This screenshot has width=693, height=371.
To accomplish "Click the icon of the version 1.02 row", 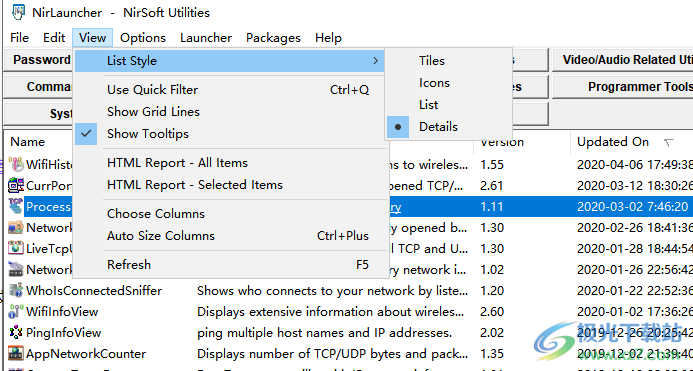I will point(16,270).
